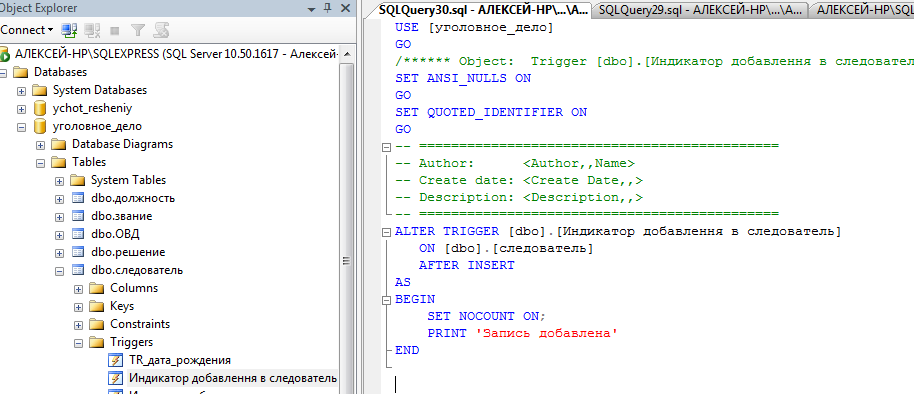Click the 'SET QUOTED_IDENTIFIER ON' line
This screenshot has height=394, width=914.
tap(491, 112)
